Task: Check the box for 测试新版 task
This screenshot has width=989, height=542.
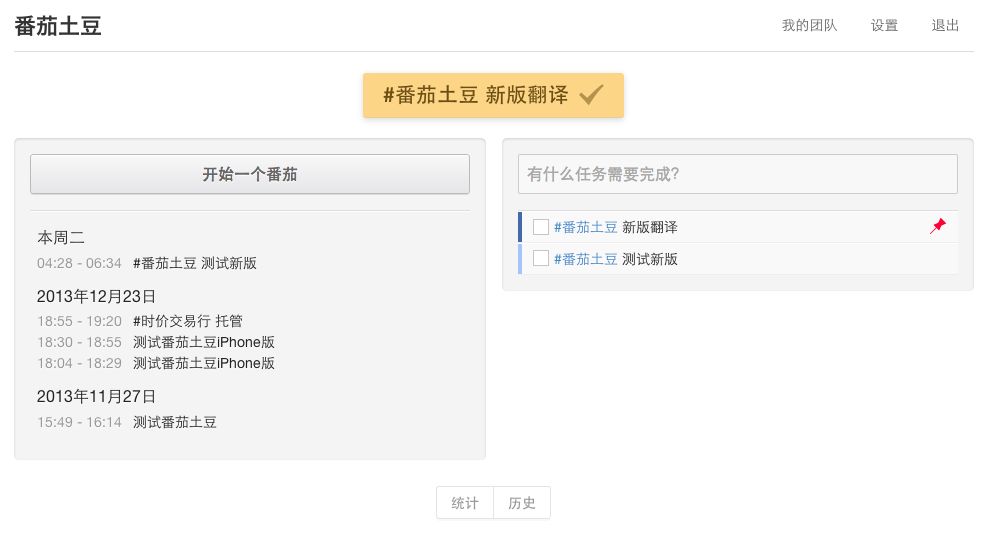Action: click(x=541, y=259)
